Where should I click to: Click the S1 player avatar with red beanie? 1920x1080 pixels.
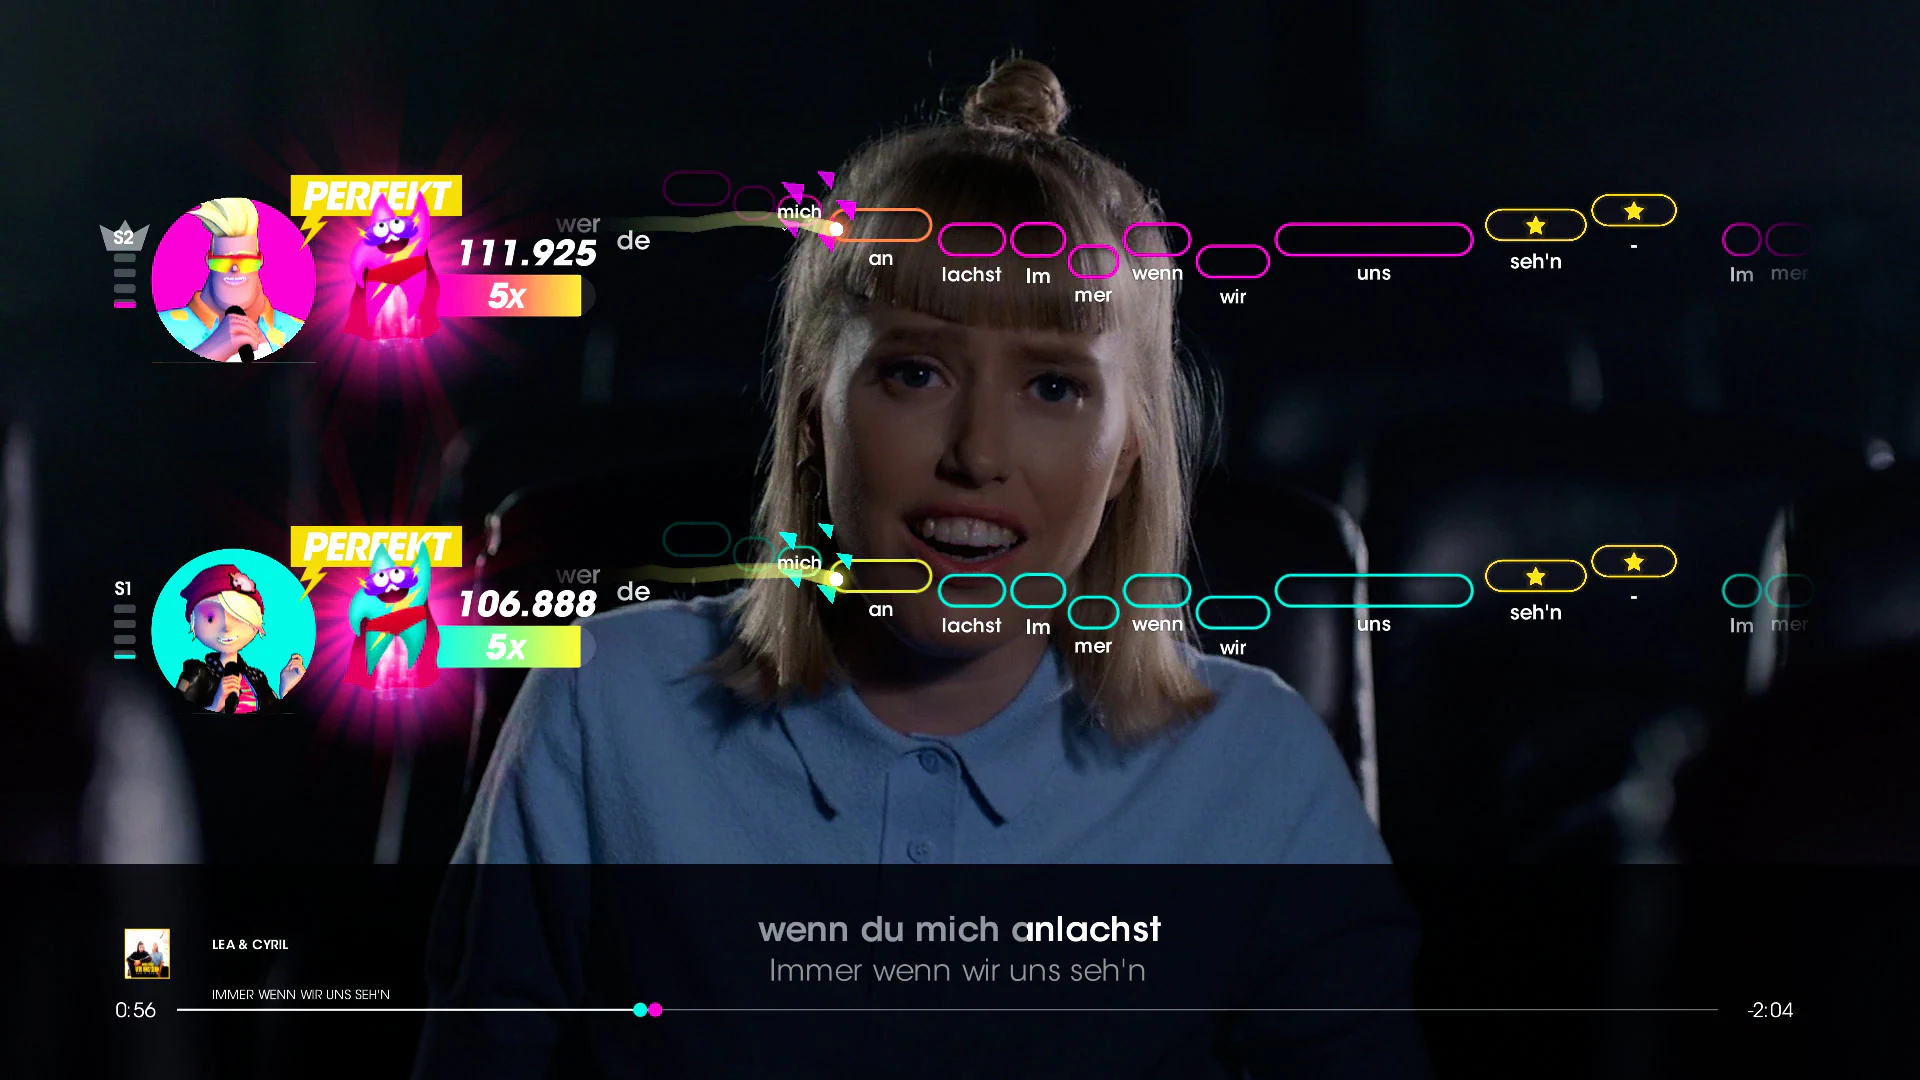pyautogui.click(x=233, y=631)
